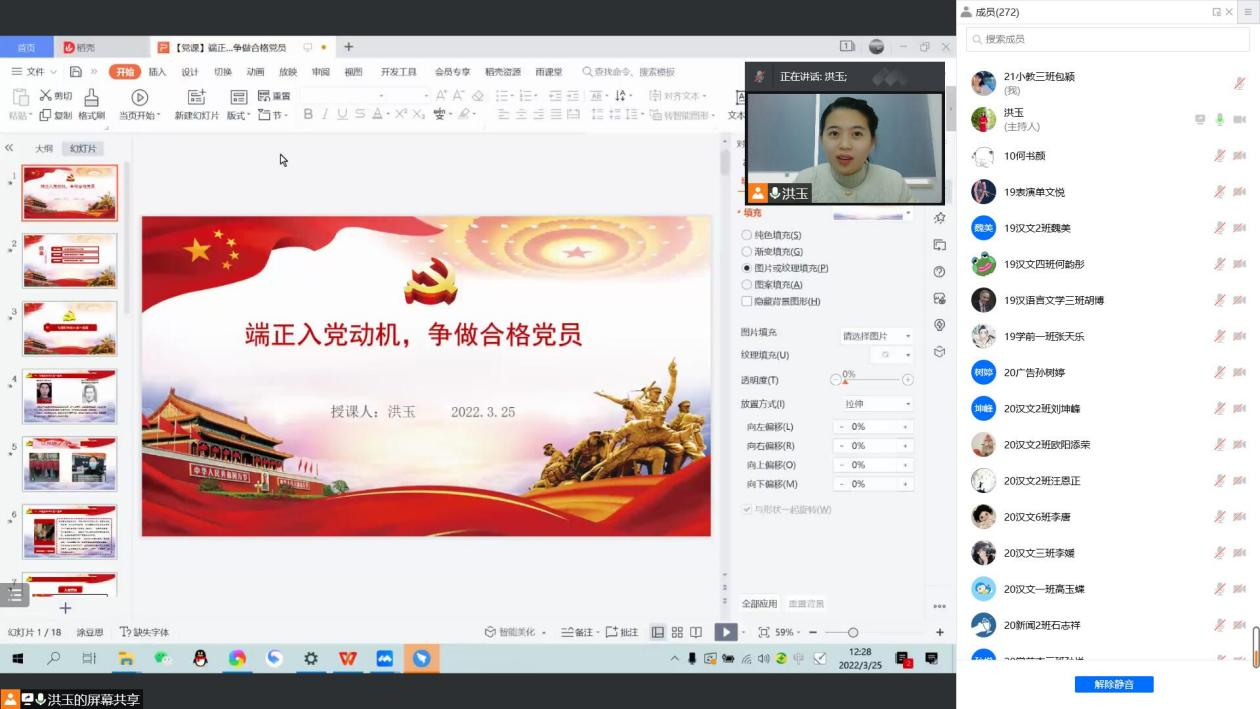Adjust the 透明度 transparency slider
The image size is (1260, 709).
tap(872, 380)
